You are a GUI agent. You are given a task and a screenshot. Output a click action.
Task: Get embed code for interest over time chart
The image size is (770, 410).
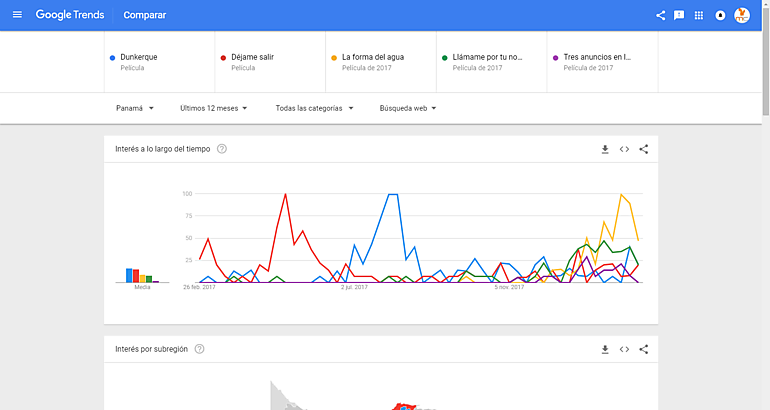coord(624,149)
